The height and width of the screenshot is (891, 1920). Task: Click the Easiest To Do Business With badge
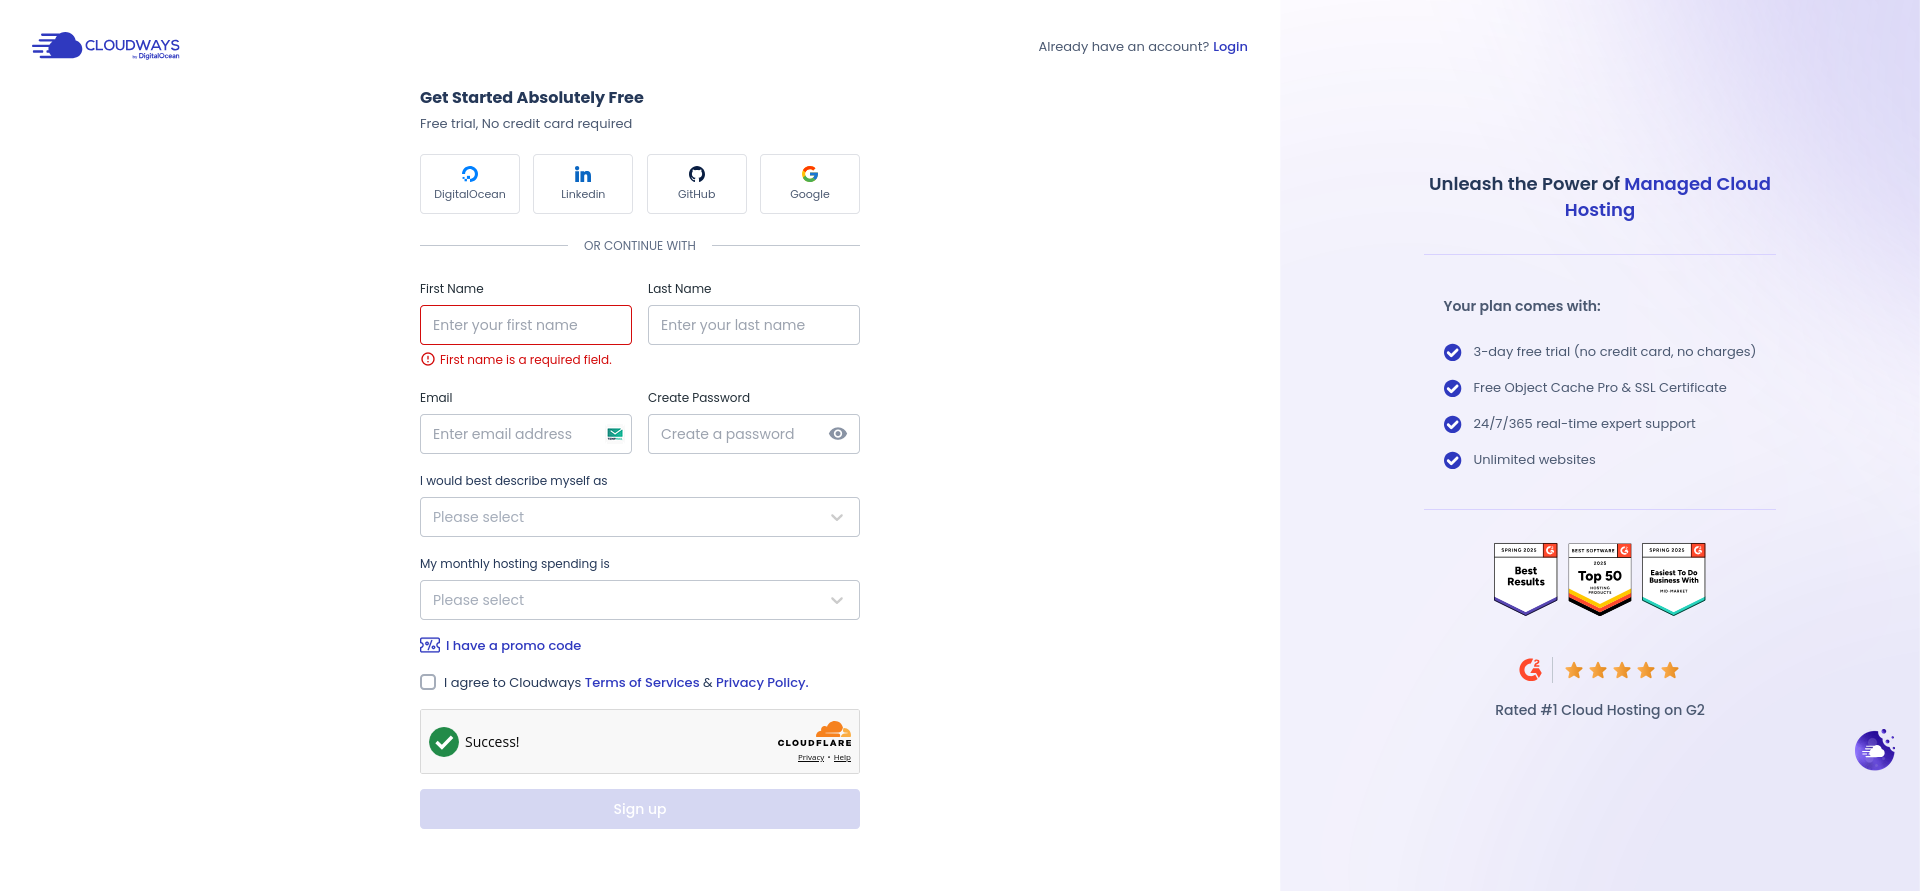[x=1674, y=580]
